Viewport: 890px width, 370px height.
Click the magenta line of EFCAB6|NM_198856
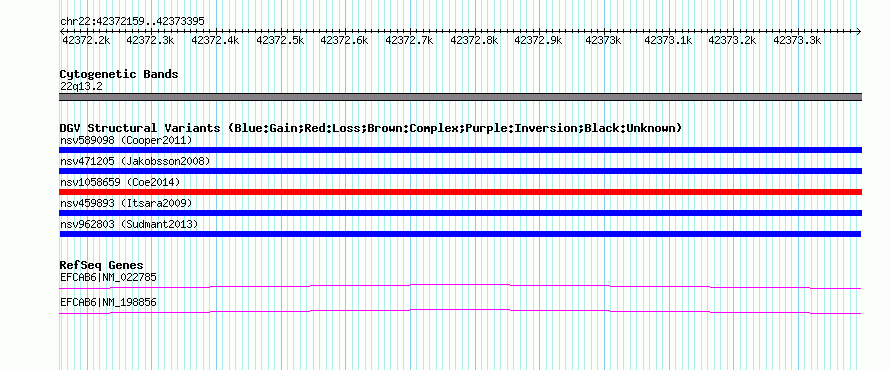point(460,312)
